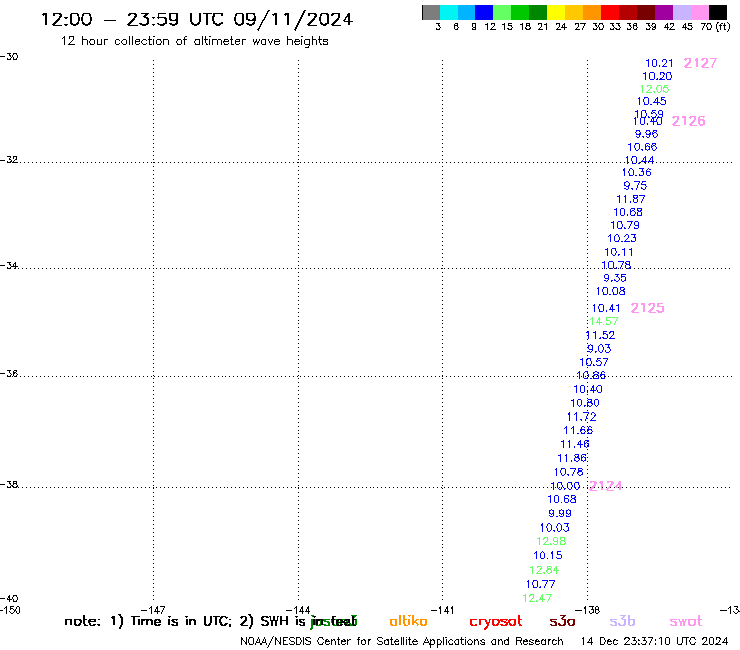Click the wave height value 10.44
Screen dimensions: 740x650
[639, 160]
